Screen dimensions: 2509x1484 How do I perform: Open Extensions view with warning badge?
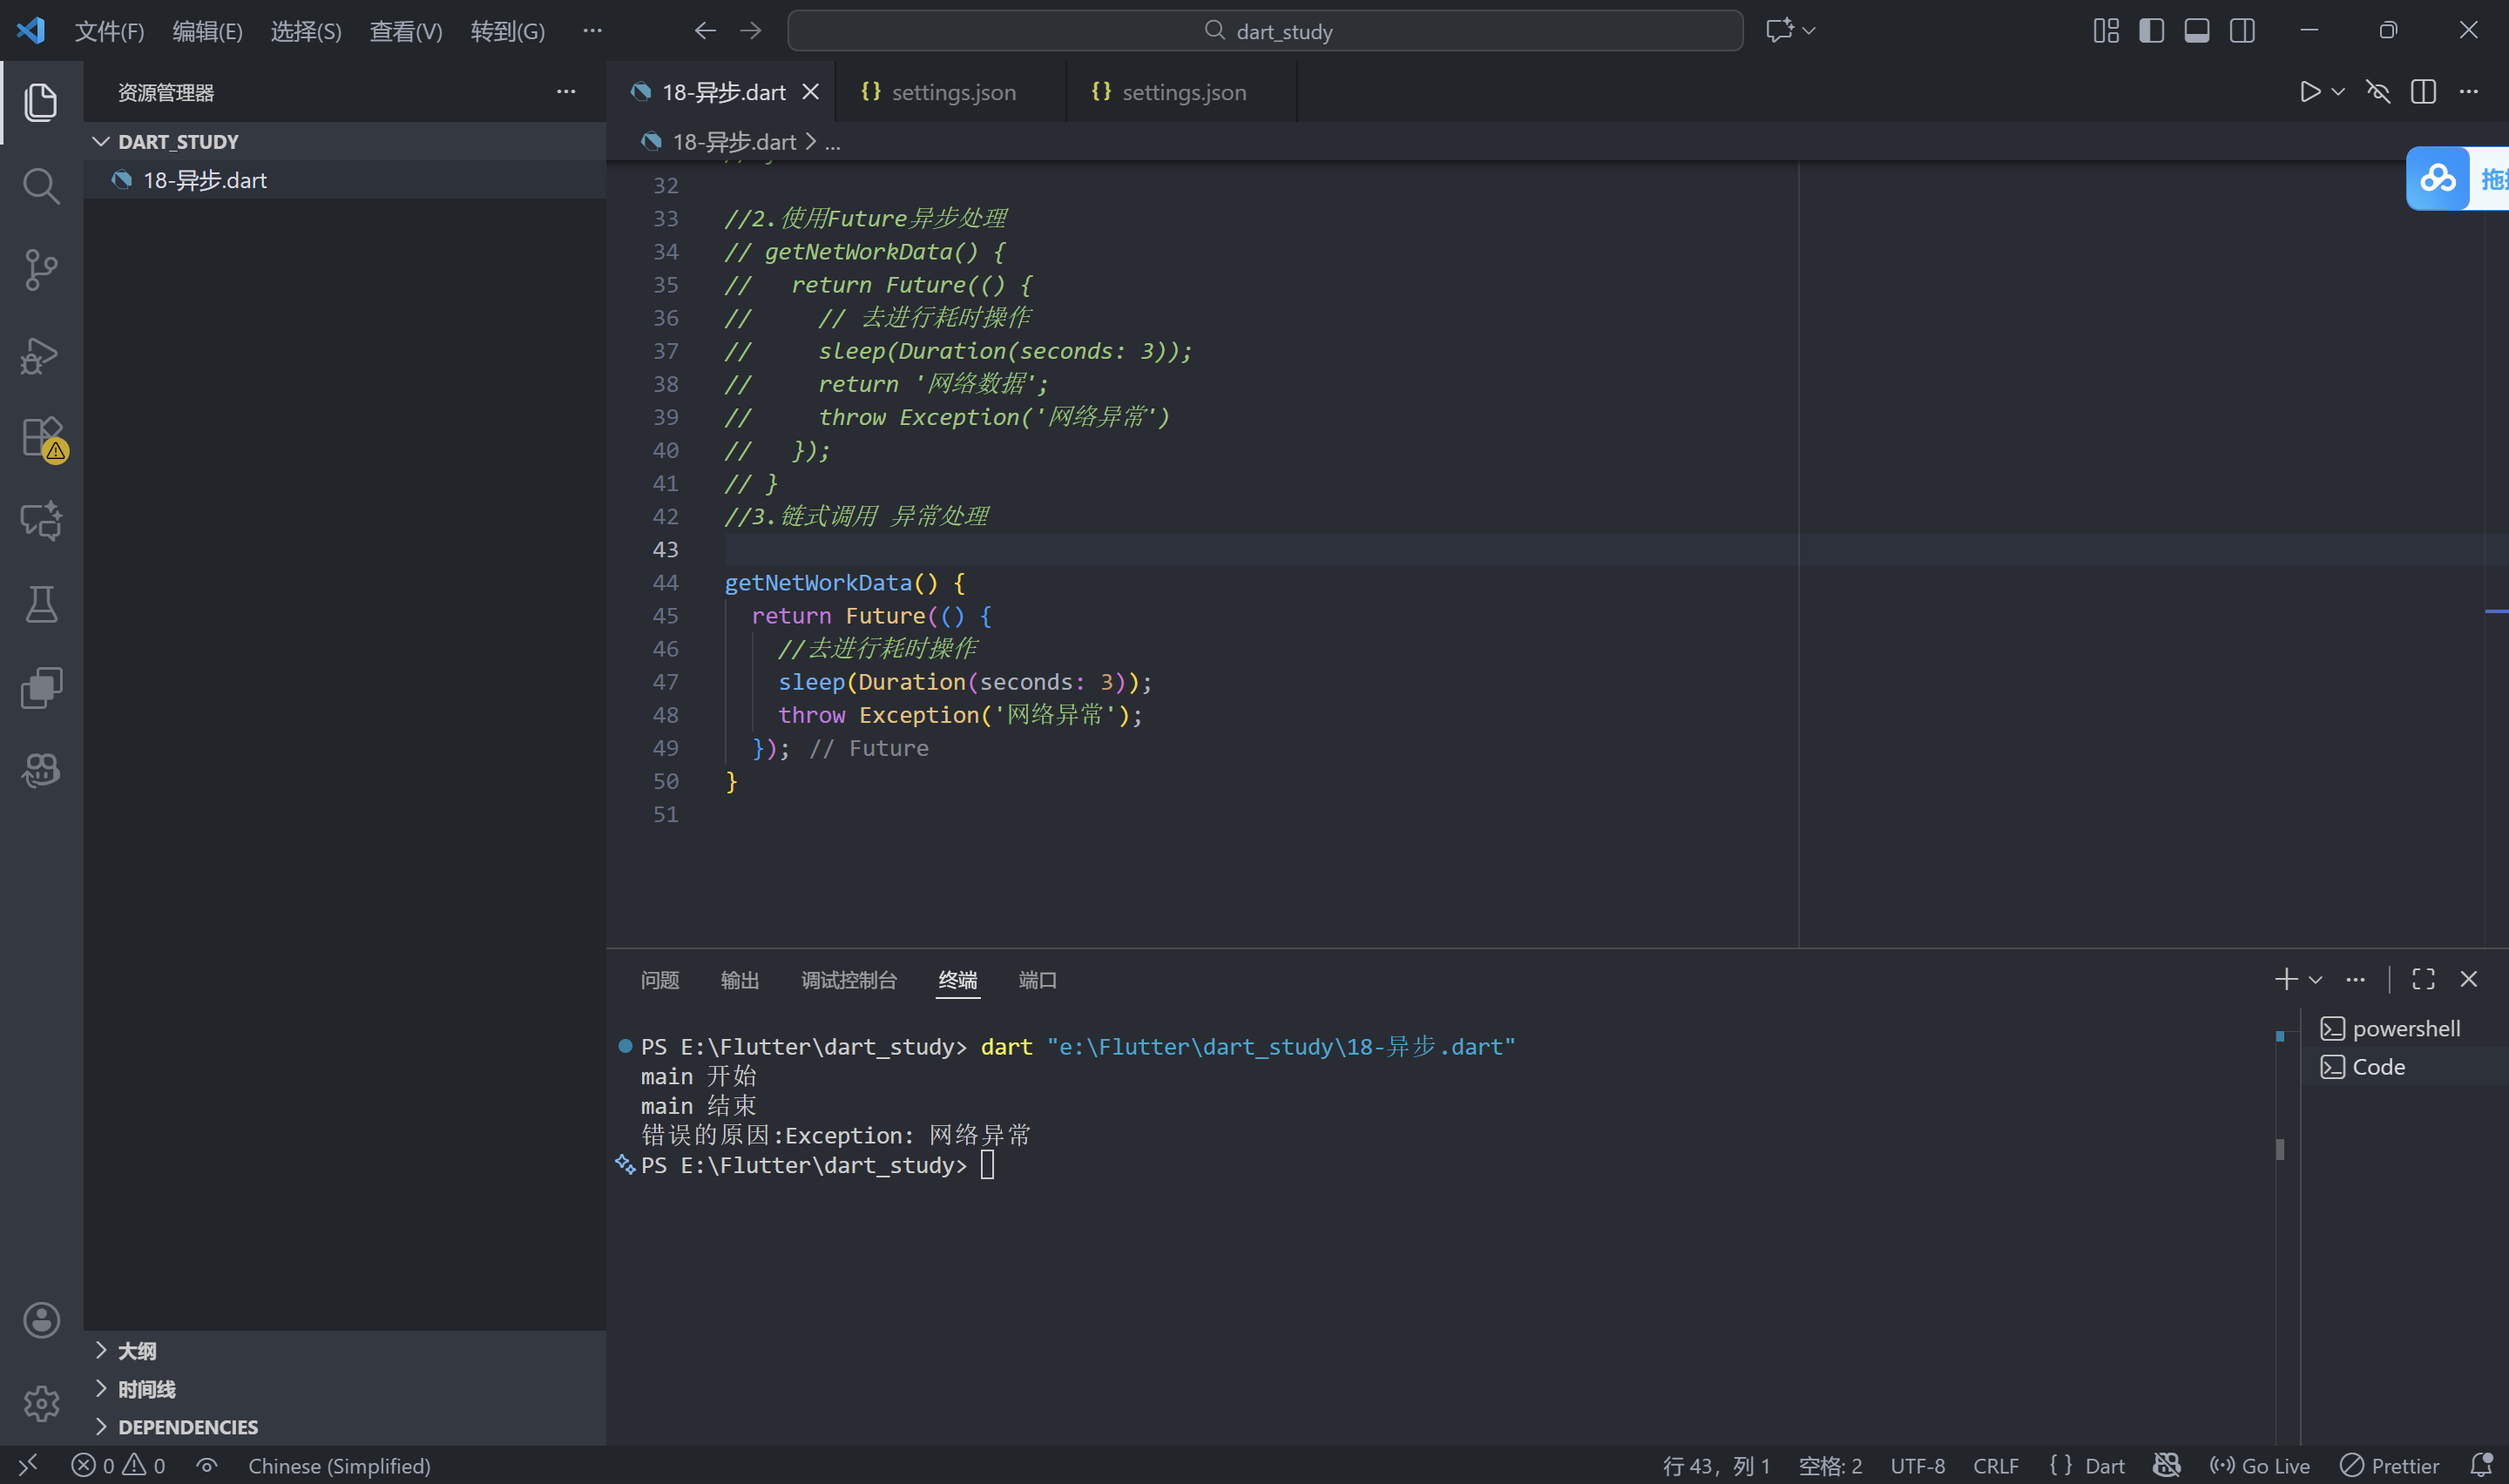coord(41,438)
